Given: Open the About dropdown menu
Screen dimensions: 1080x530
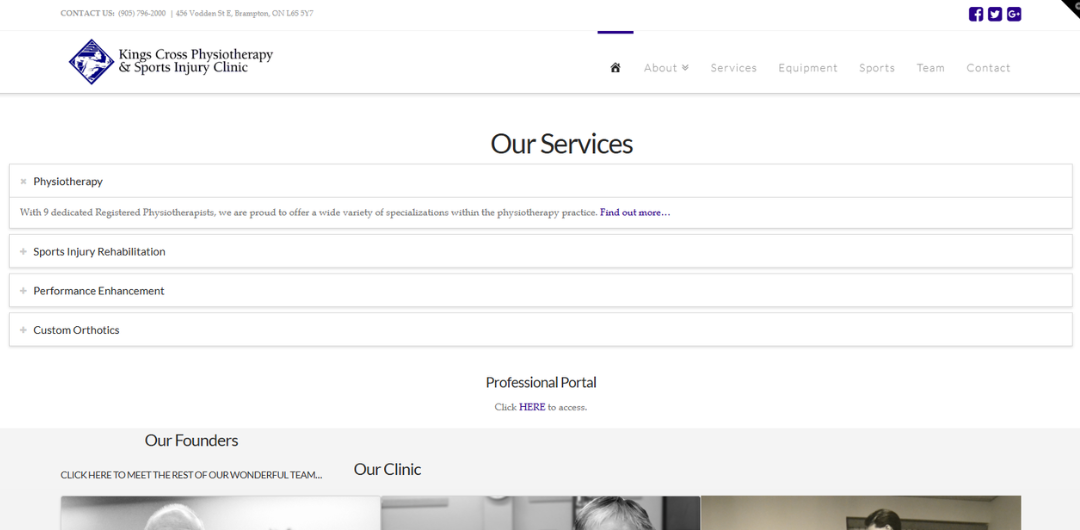Looking at the screenshot, I should pyautogui.click(x=666, y=68).
